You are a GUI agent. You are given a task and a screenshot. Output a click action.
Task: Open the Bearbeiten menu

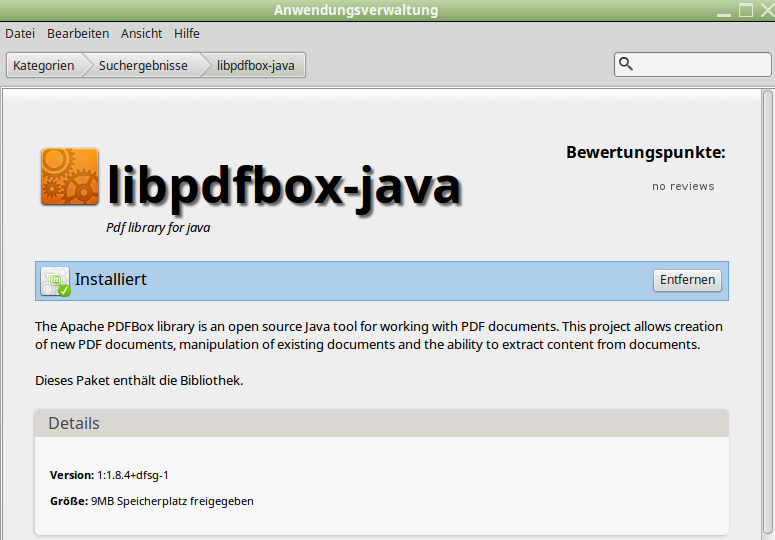78,34
